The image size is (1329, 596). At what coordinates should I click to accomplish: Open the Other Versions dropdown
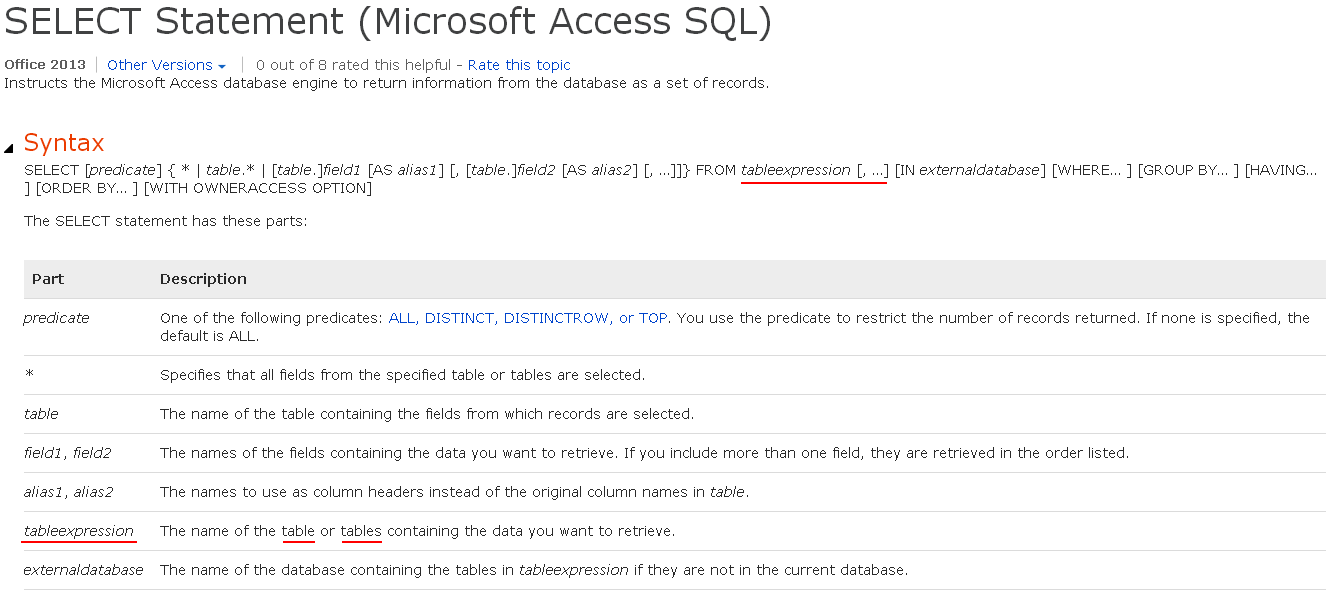[x=166, y=65]
